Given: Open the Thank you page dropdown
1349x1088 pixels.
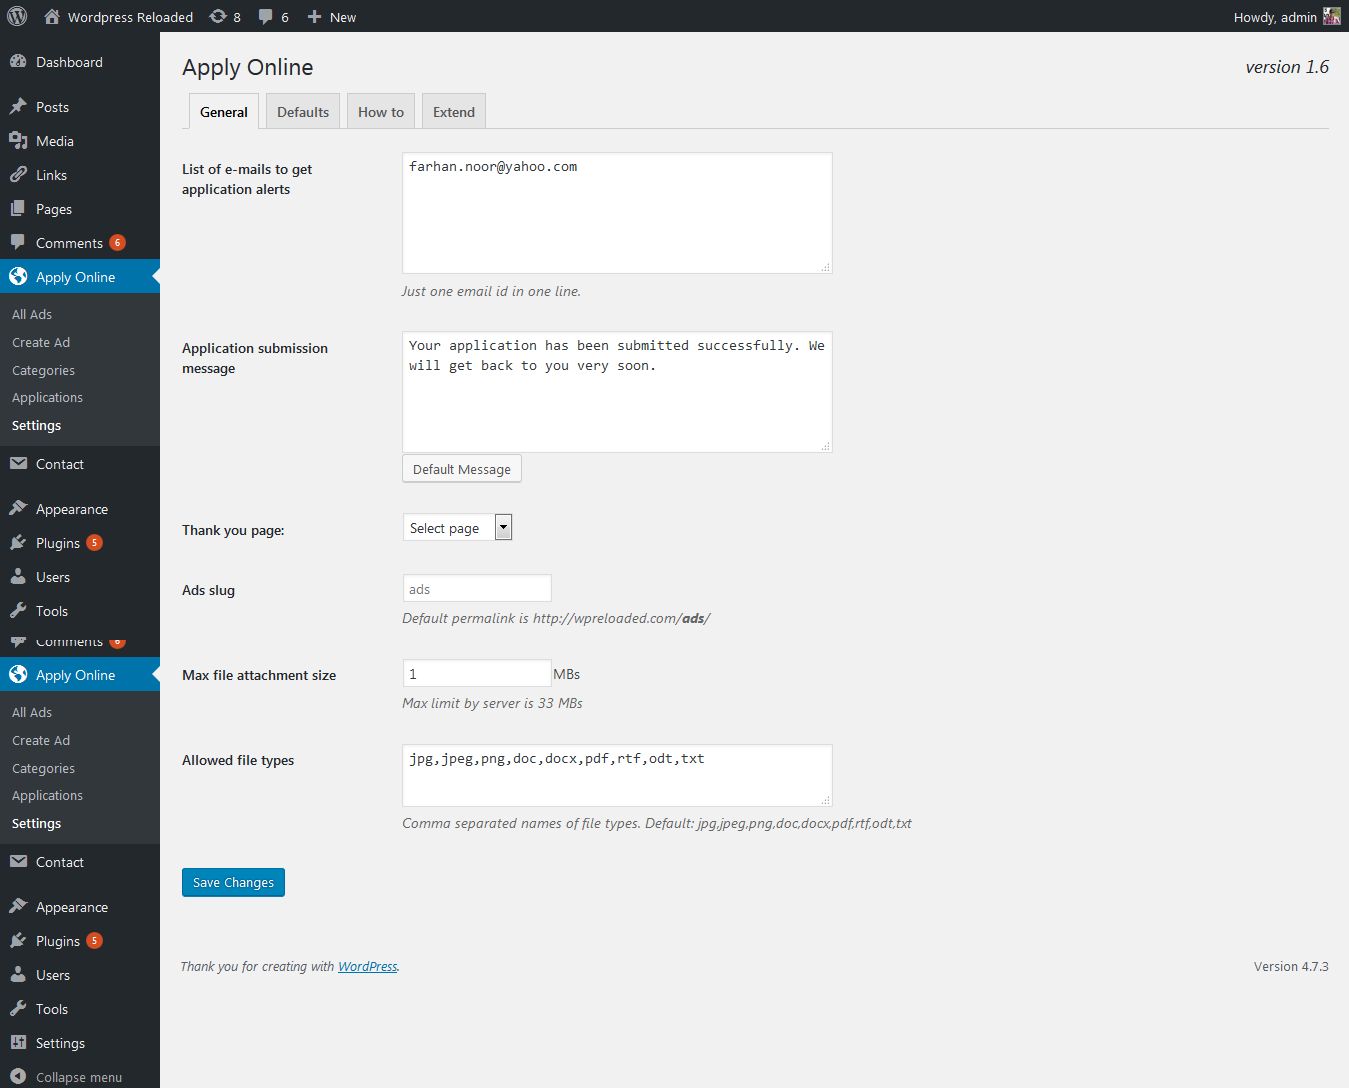Looking at the screenshot, I should (x=457, y=528).
